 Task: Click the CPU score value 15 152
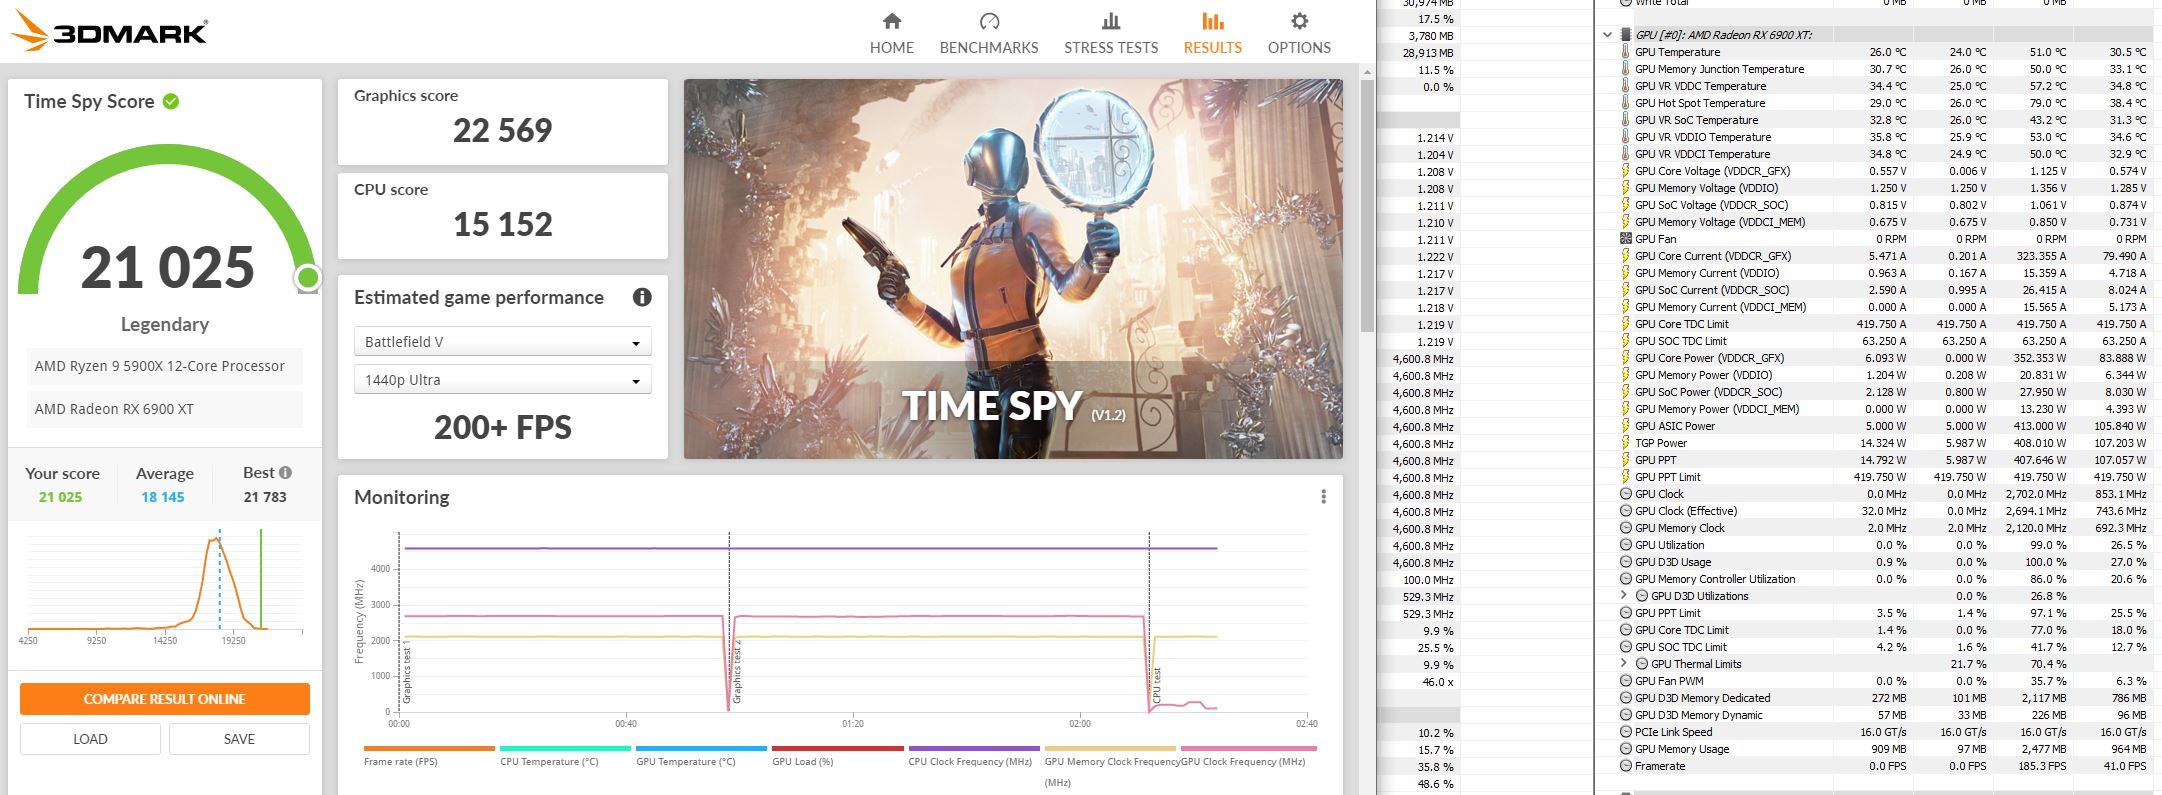[502, 224]
